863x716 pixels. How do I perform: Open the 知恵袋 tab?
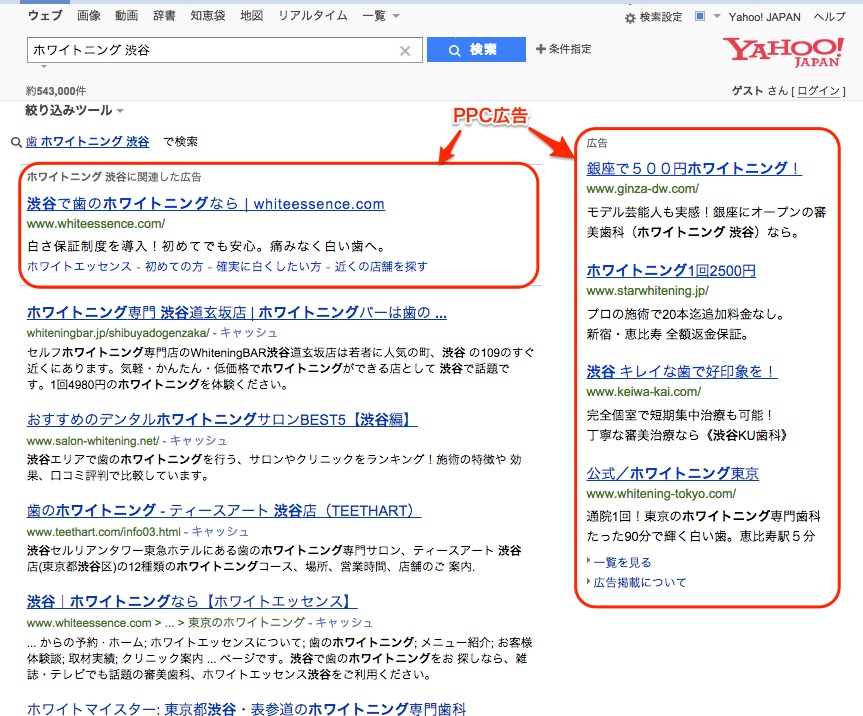[208, 15]
